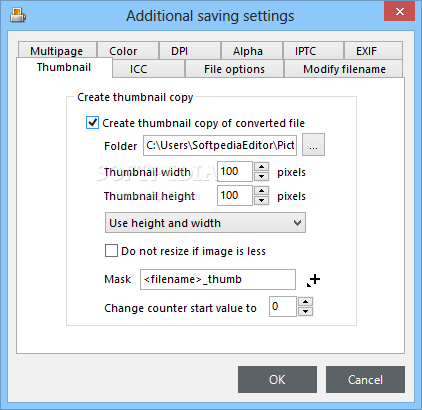The width and height of the screenshot is (422, 410).
Task: Decrease Thumbnail width with down arrow
Action: tap(262, 176)
